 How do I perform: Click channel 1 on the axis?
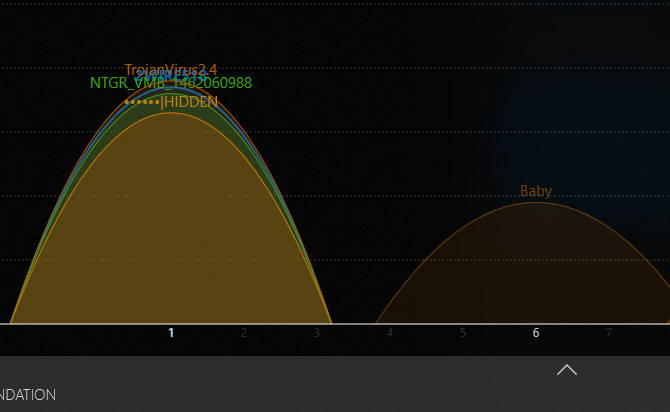coord(171,333)
